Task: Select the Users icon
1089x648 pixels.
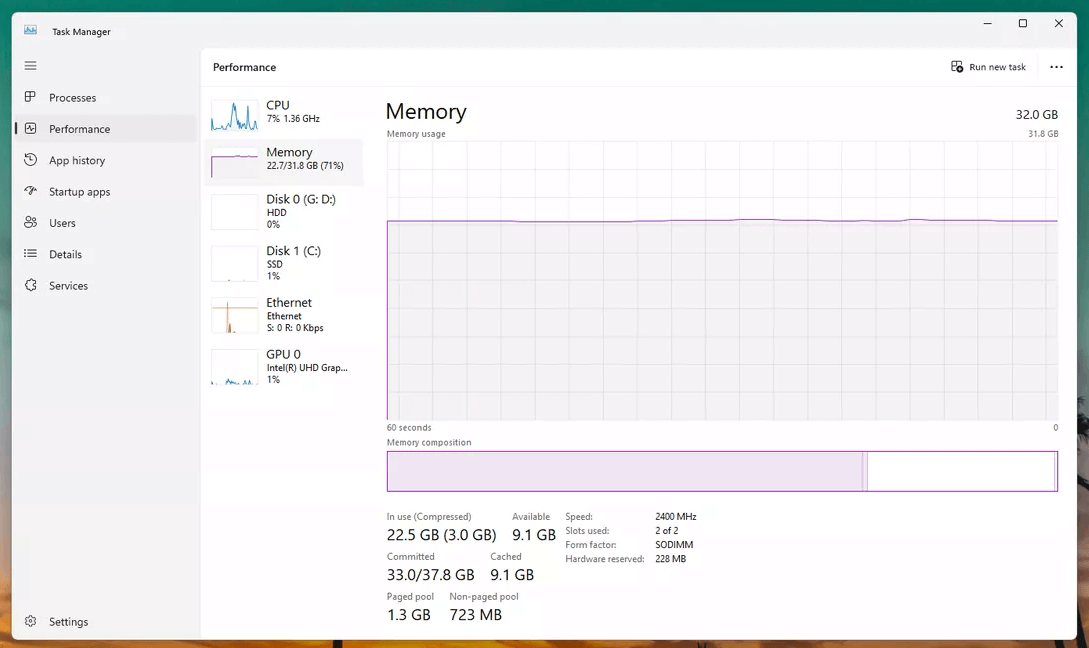Action: pyautogui.click(x=30, y=223)
